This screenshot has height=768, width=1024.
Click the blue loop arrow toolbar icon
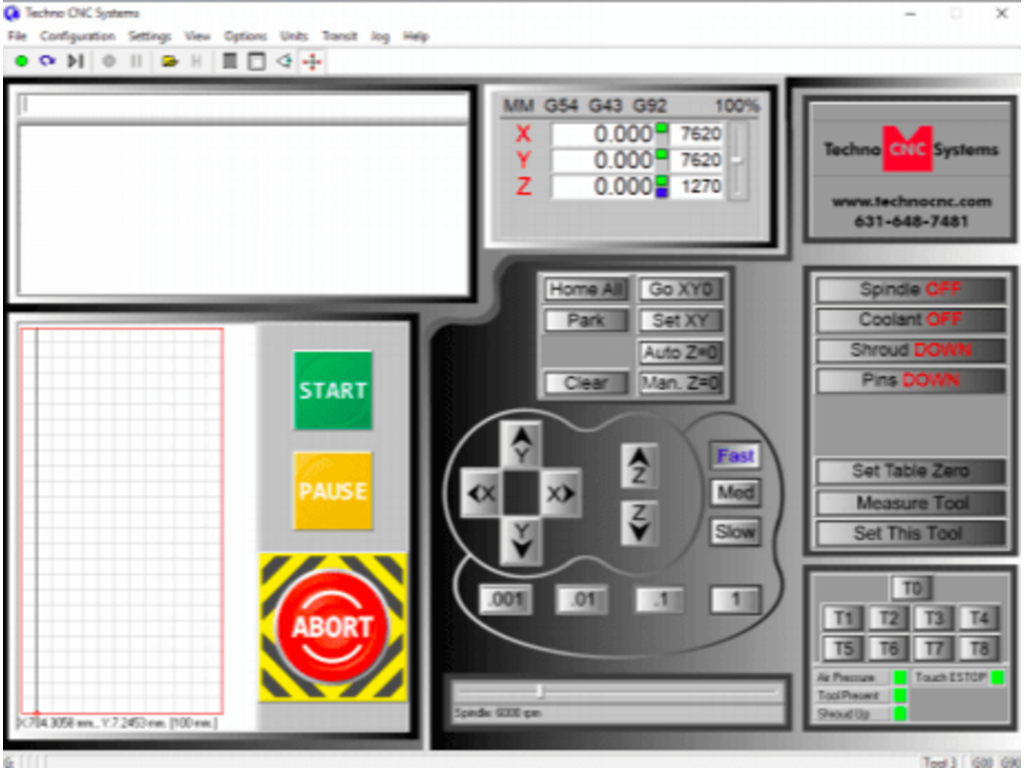47,61
